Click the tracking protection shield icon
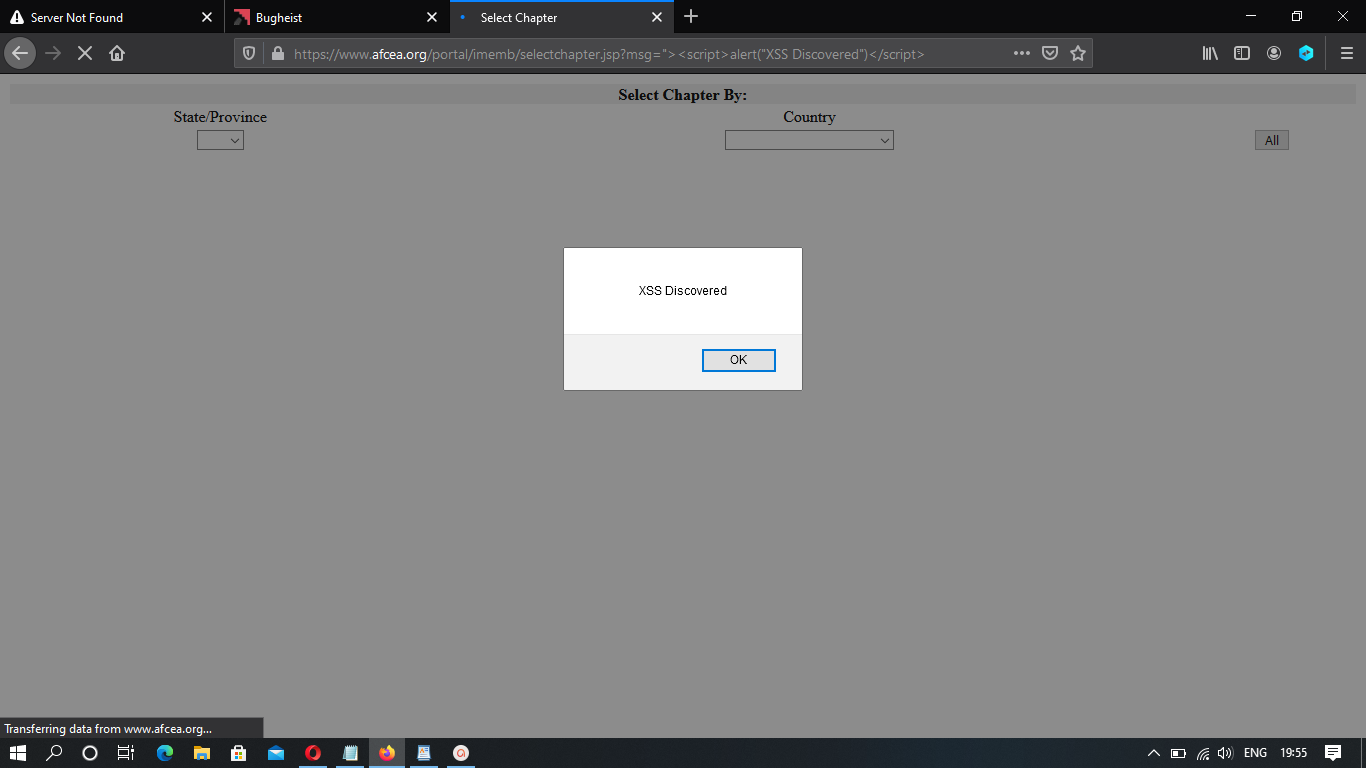 (250, 54)
